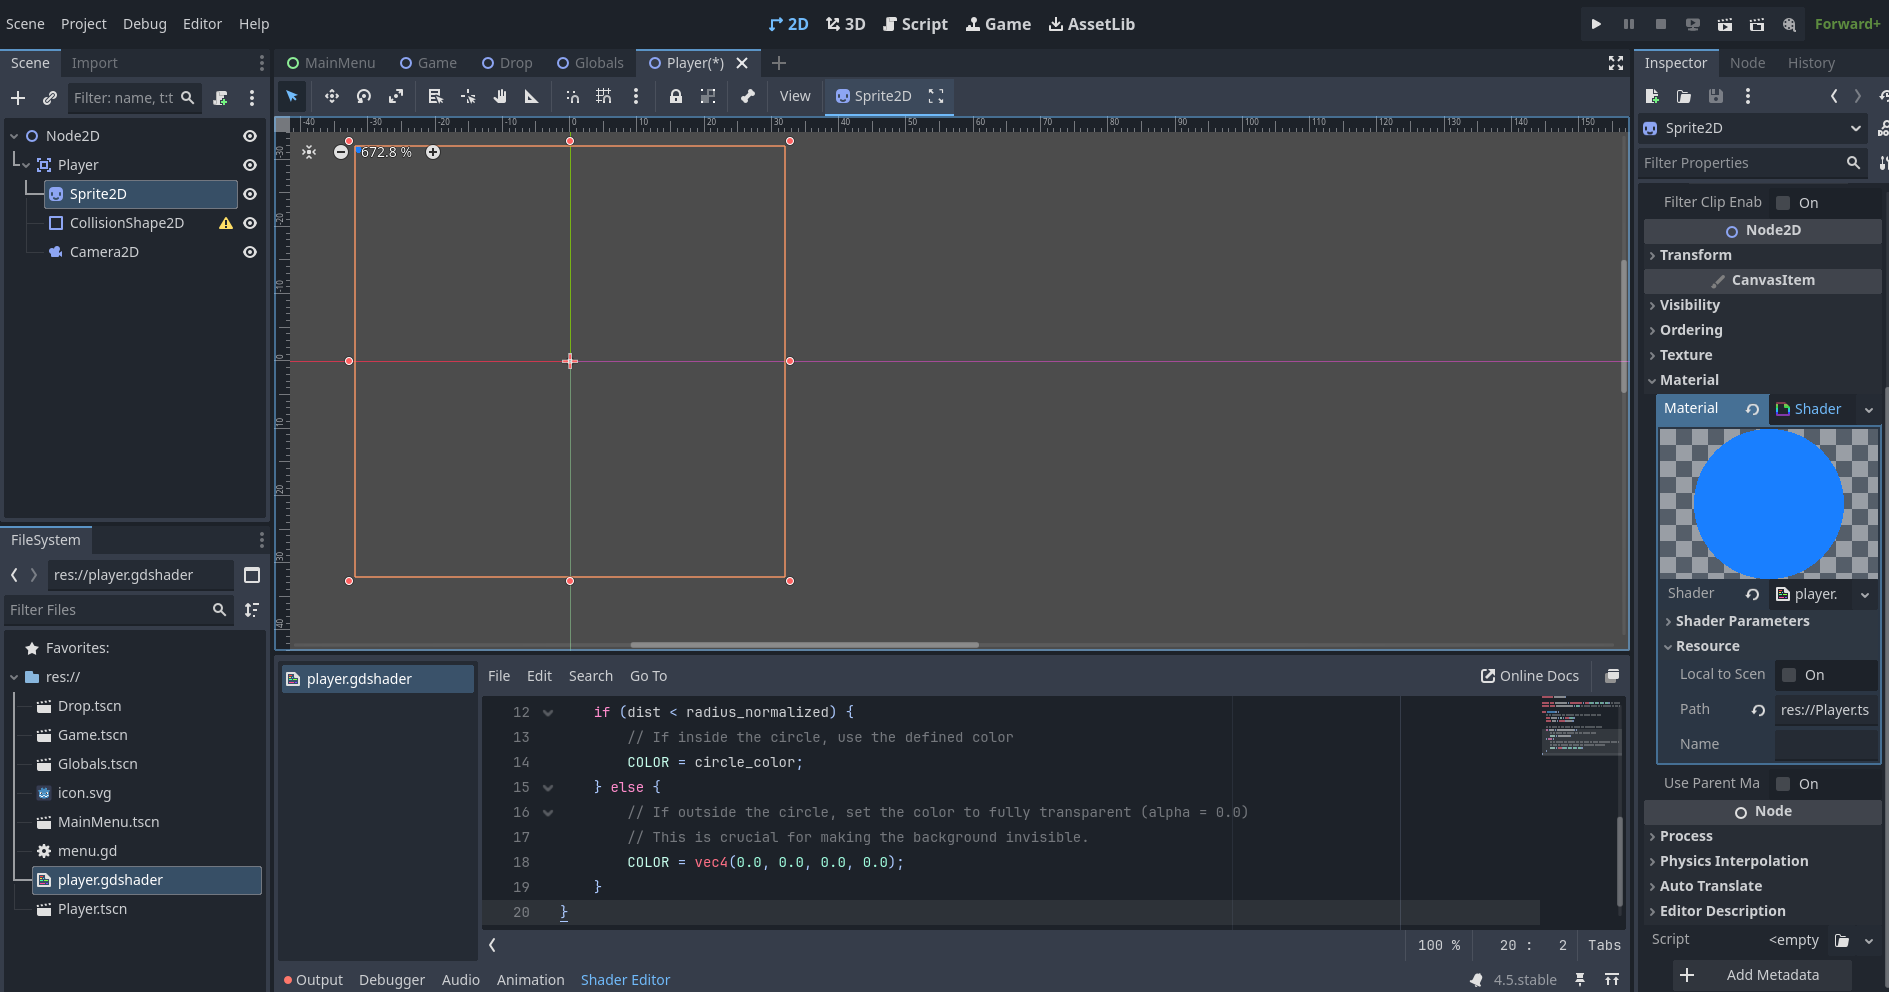
Task: Select the Scale Mode tool icon
Action: click(x=396, y=96)
